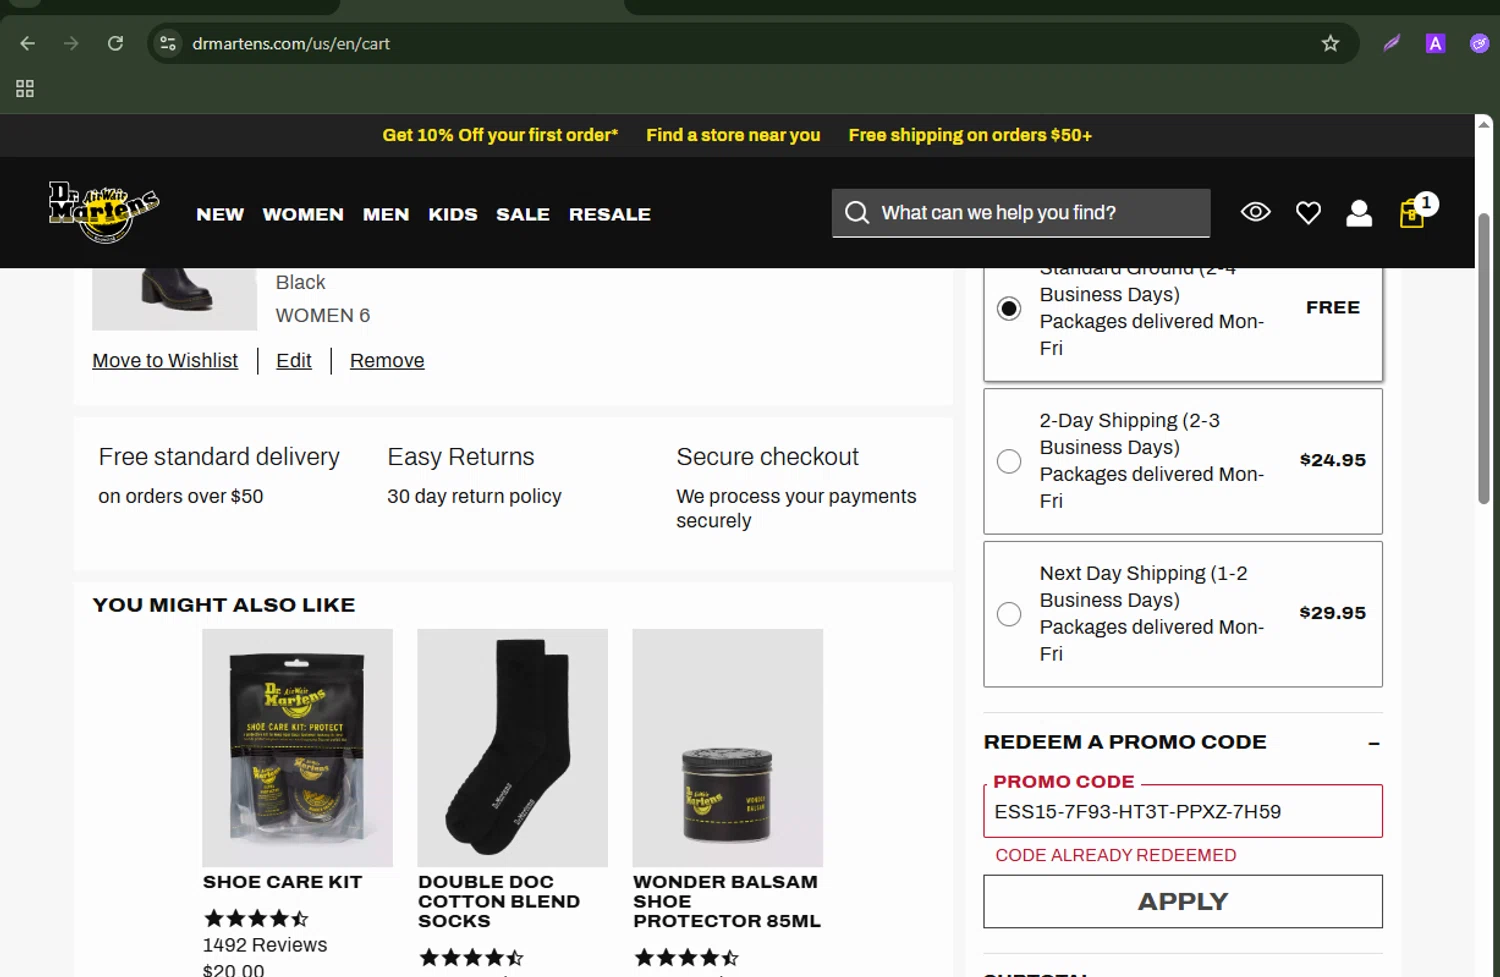Click DOUBLE DOC COTTON BLEND SOCKS title
1500x977 pixels.
point(499,901)
